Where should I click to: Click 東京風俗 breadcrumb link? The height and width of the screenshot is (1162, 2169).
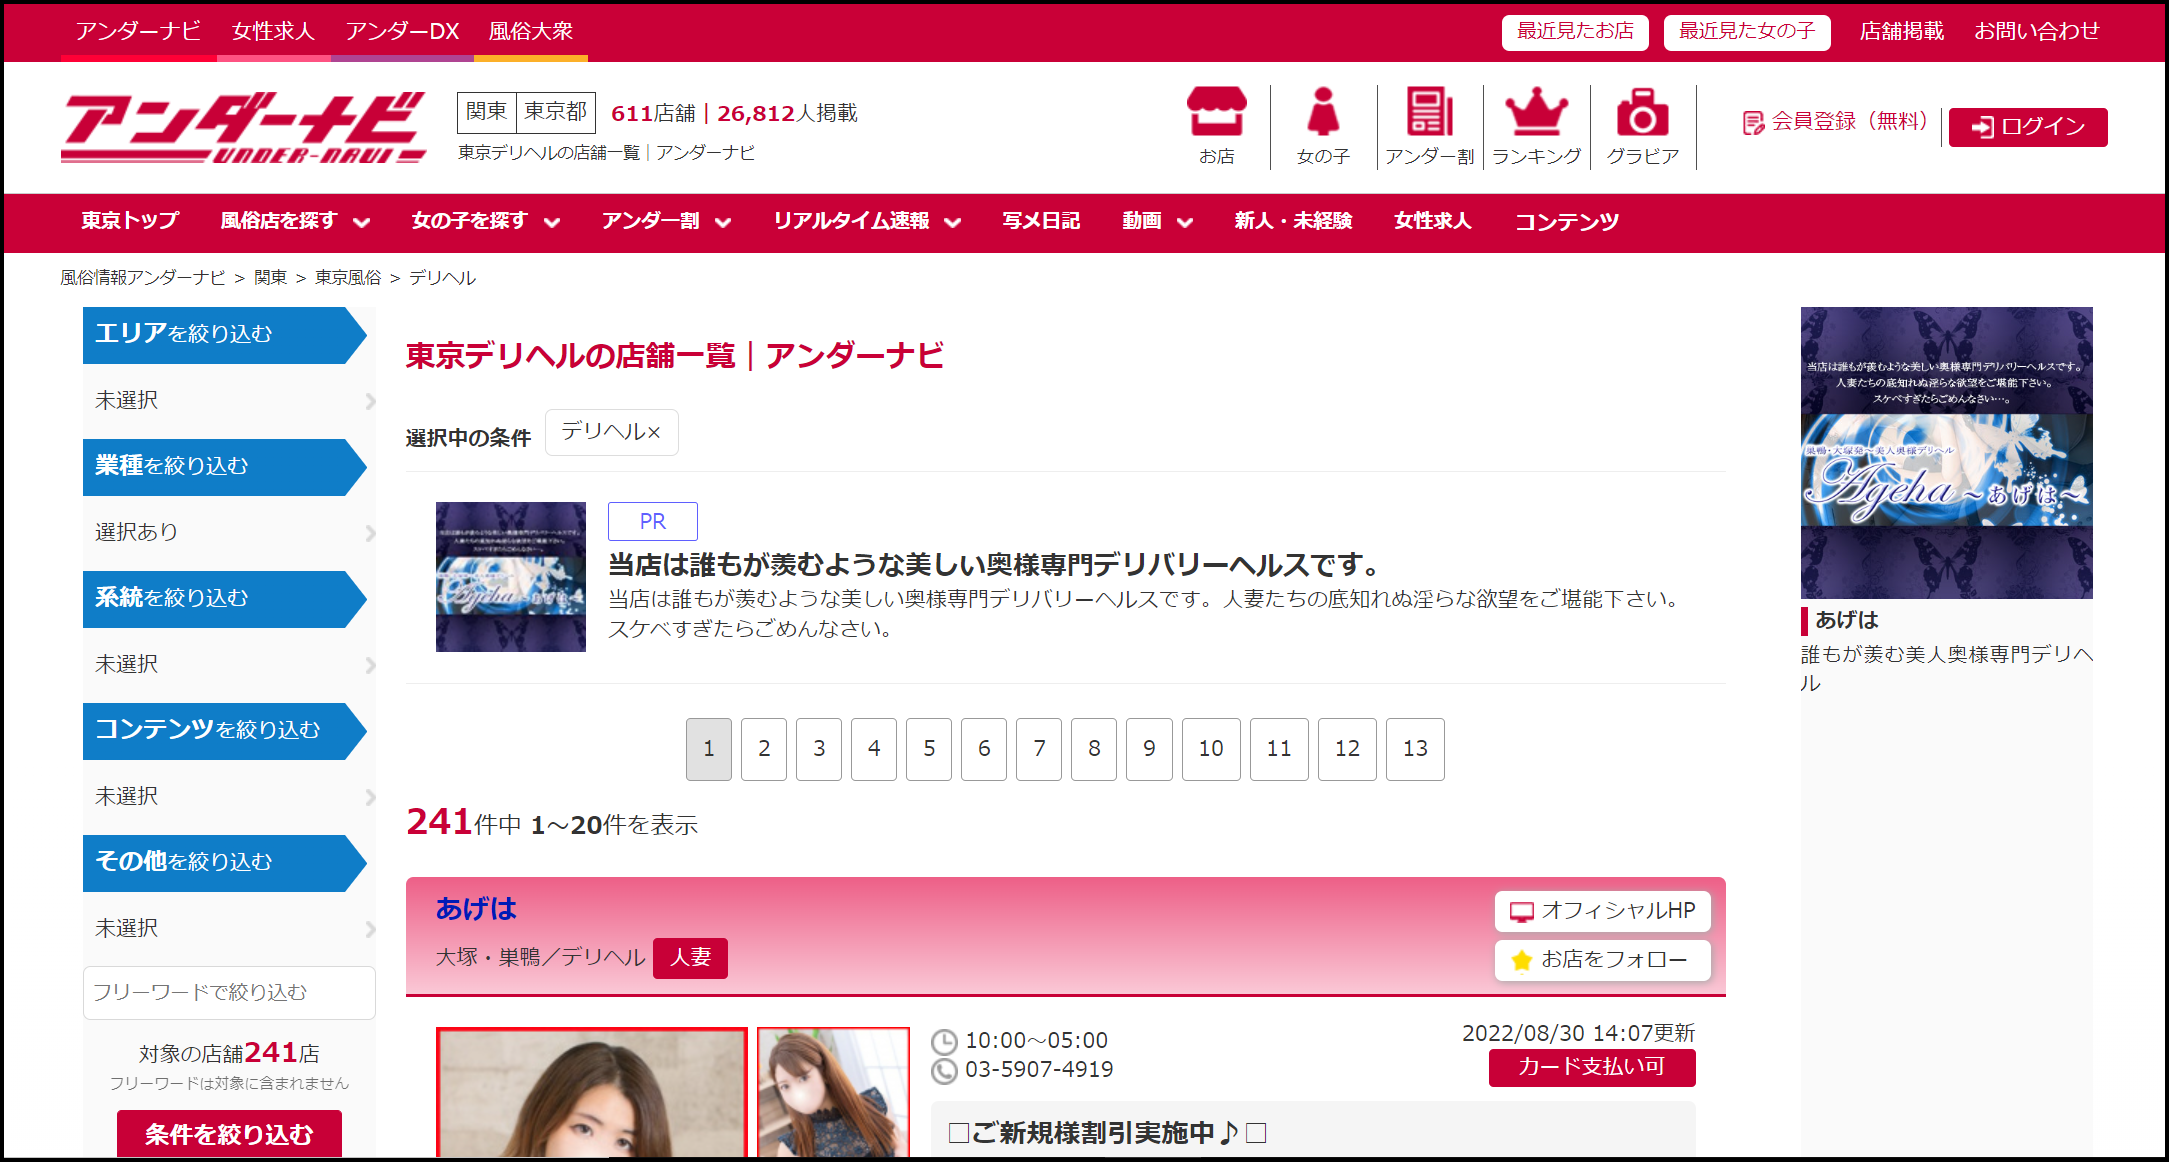[x=348, y=278]
